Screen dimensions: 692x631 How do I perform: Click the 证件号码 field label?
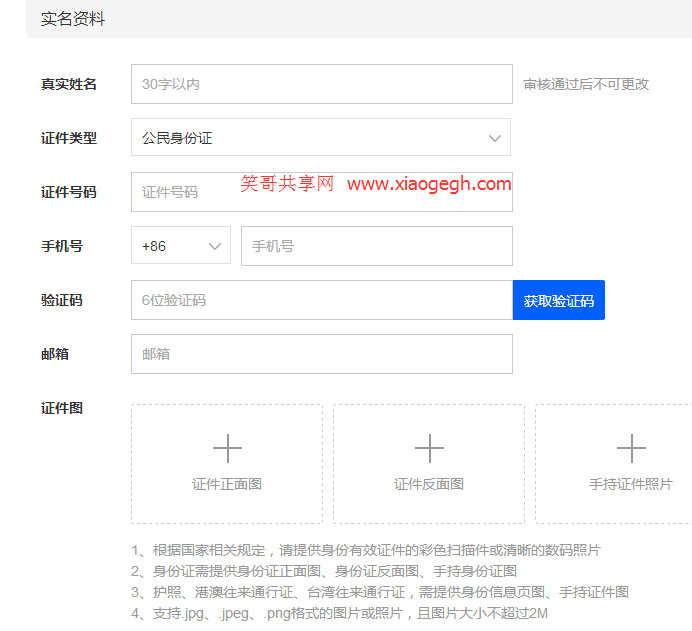tap(69, 192)
